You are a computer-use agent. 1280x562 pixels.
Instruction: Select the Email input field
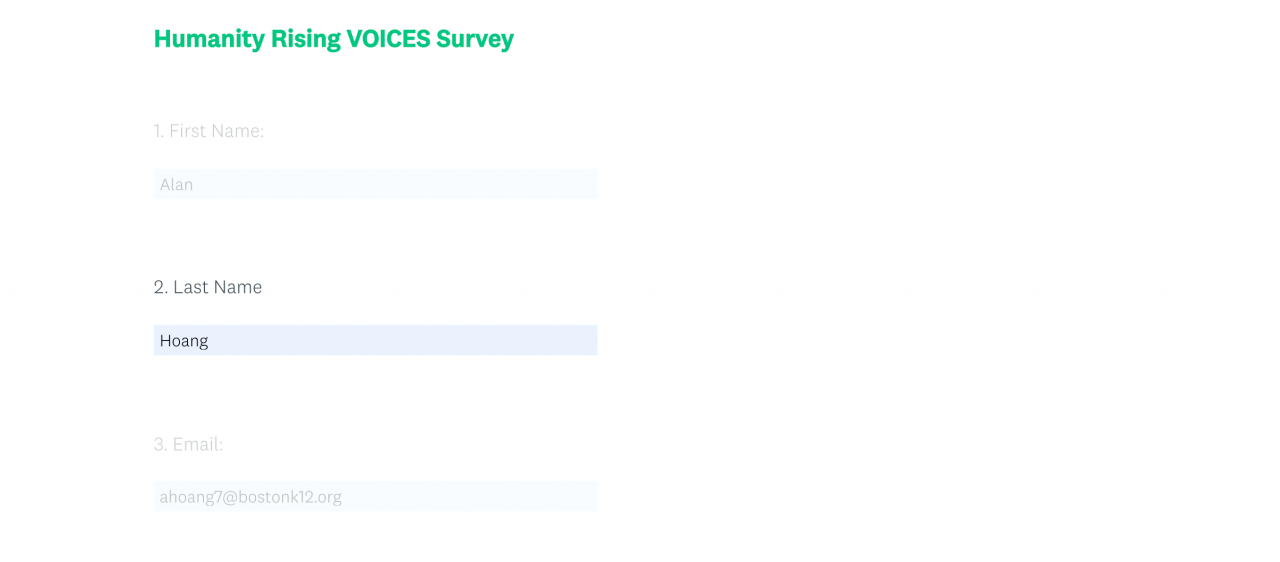coord(375,497)
